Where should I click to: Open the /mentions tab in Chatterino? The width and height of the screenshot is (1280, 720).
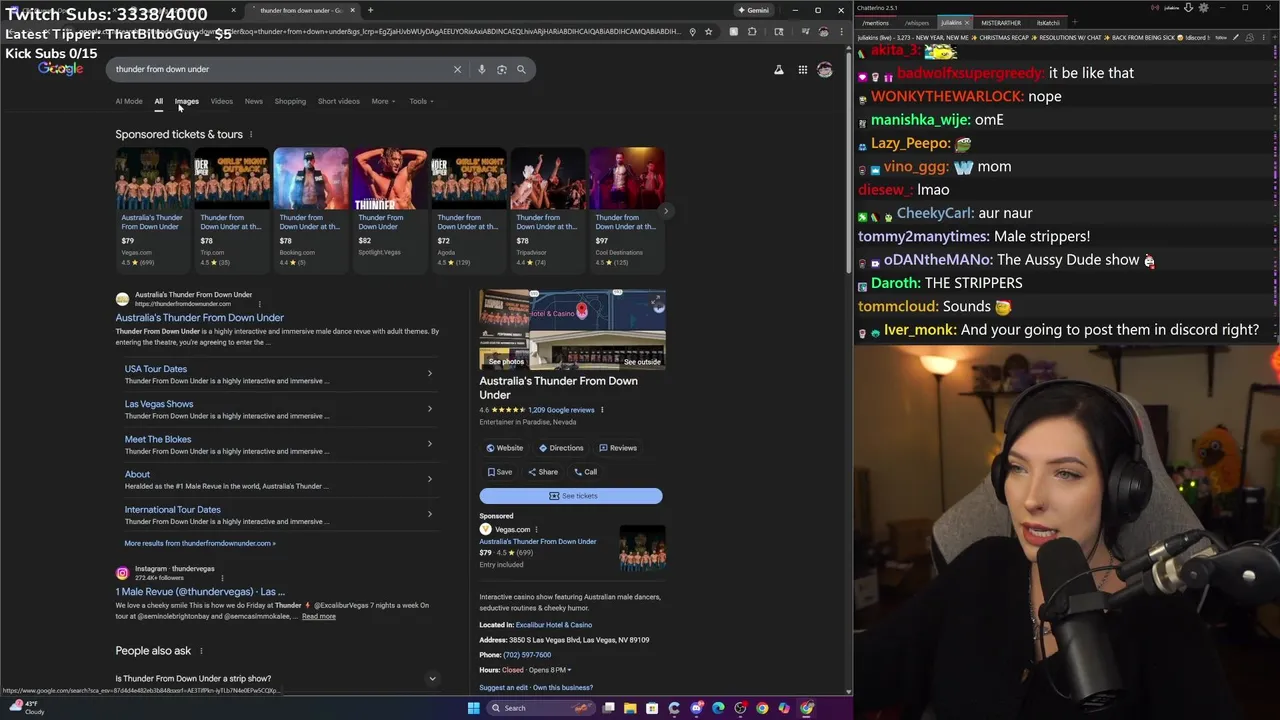coord(876,23)
